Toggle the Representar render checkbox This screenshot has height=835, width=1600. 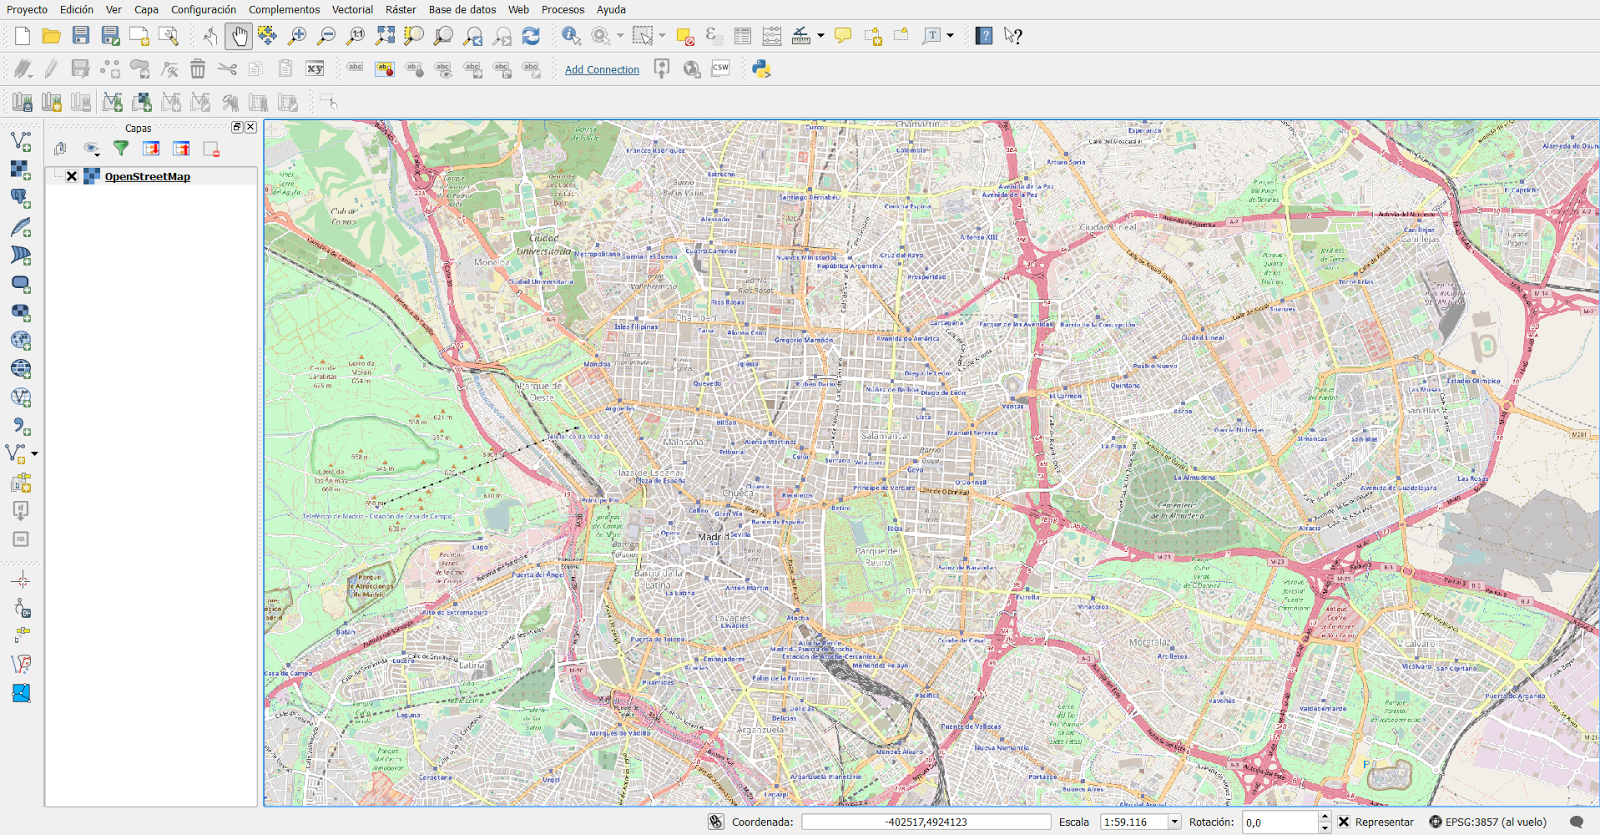[x=1344, y=822]
